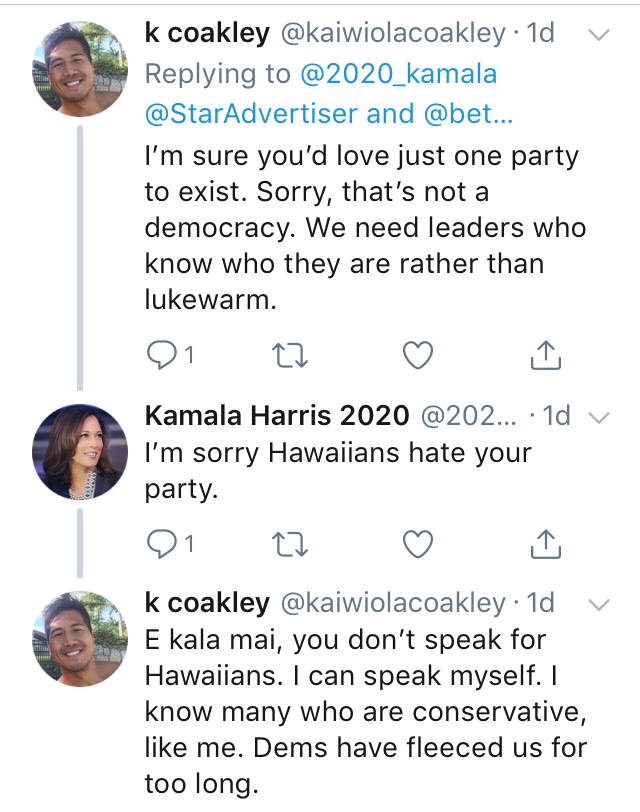Retweet the Kamala Harris 2020 tweet
The width and height of the screenshot is (640, 812).
[x=289, y=542]
